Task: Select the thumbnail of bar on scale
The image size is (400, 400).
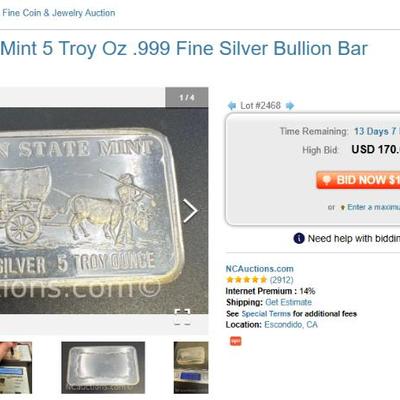Action: coord(191,367)
